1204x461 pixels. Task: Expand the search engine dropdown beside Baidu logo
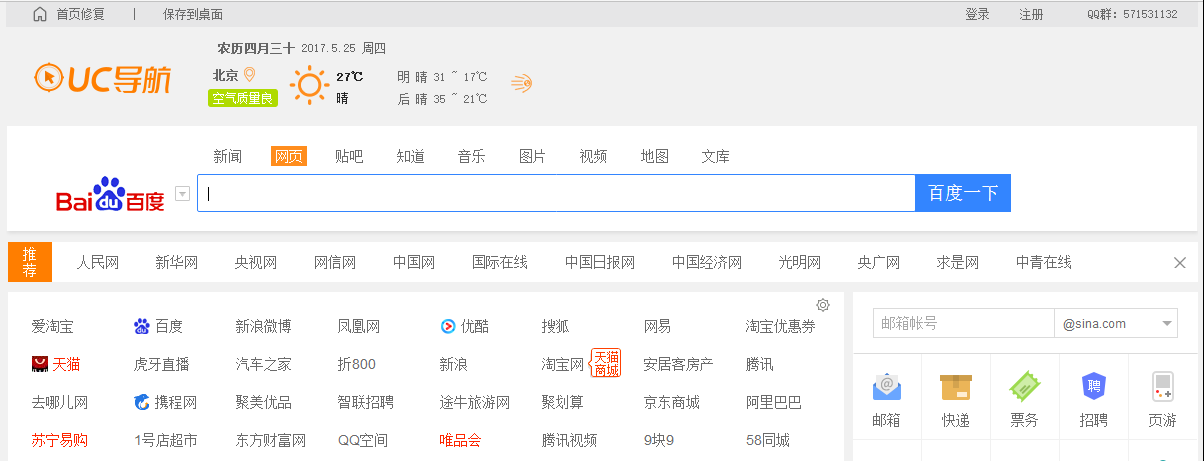(182, 194)
